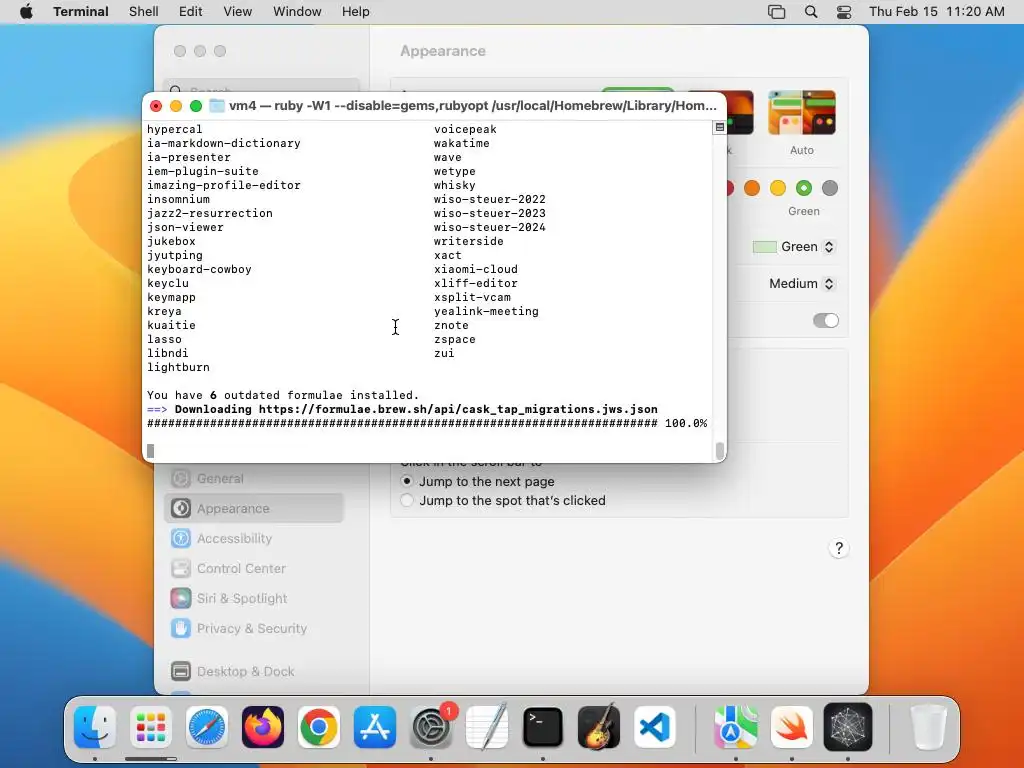Viewport: 1024px width, 768px height.
Task: Launch Swift Playgrounds from the Dock
Action: [x=792, y=727]
